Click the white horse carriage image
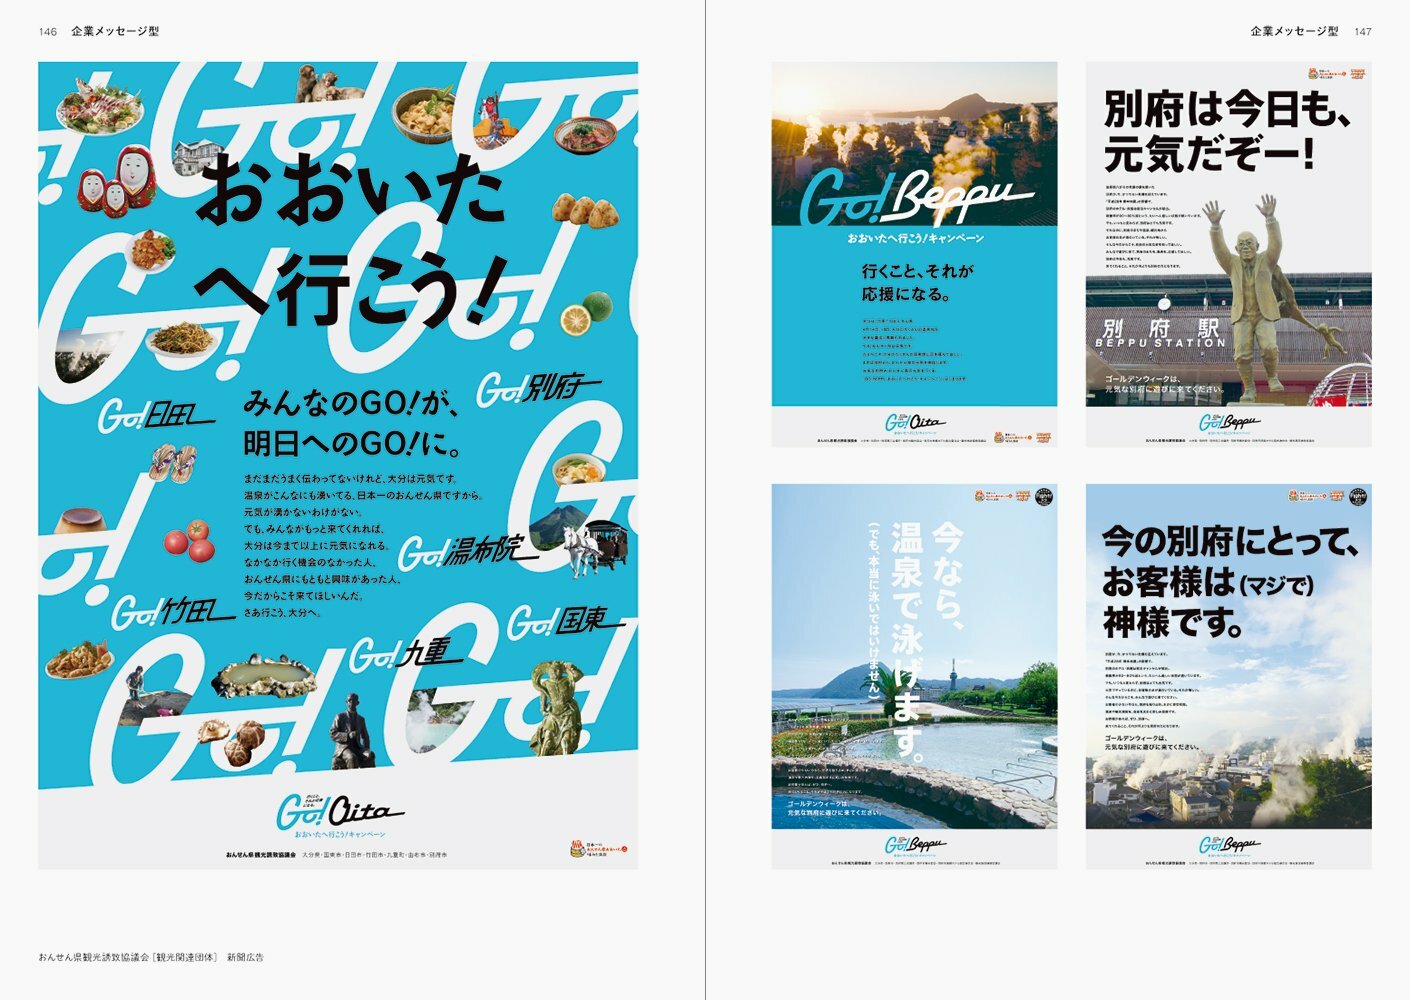Screen dimensions: 1410x1000 click(597, 547)
